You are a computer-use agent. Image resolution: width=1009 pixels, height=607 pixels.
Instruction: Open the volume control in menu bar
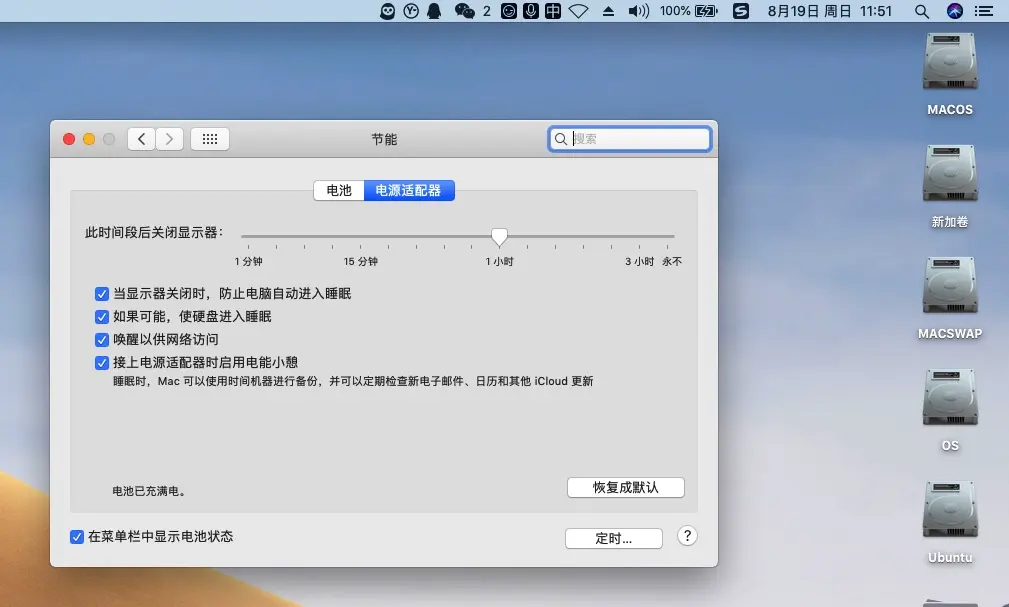click(637, 11)
